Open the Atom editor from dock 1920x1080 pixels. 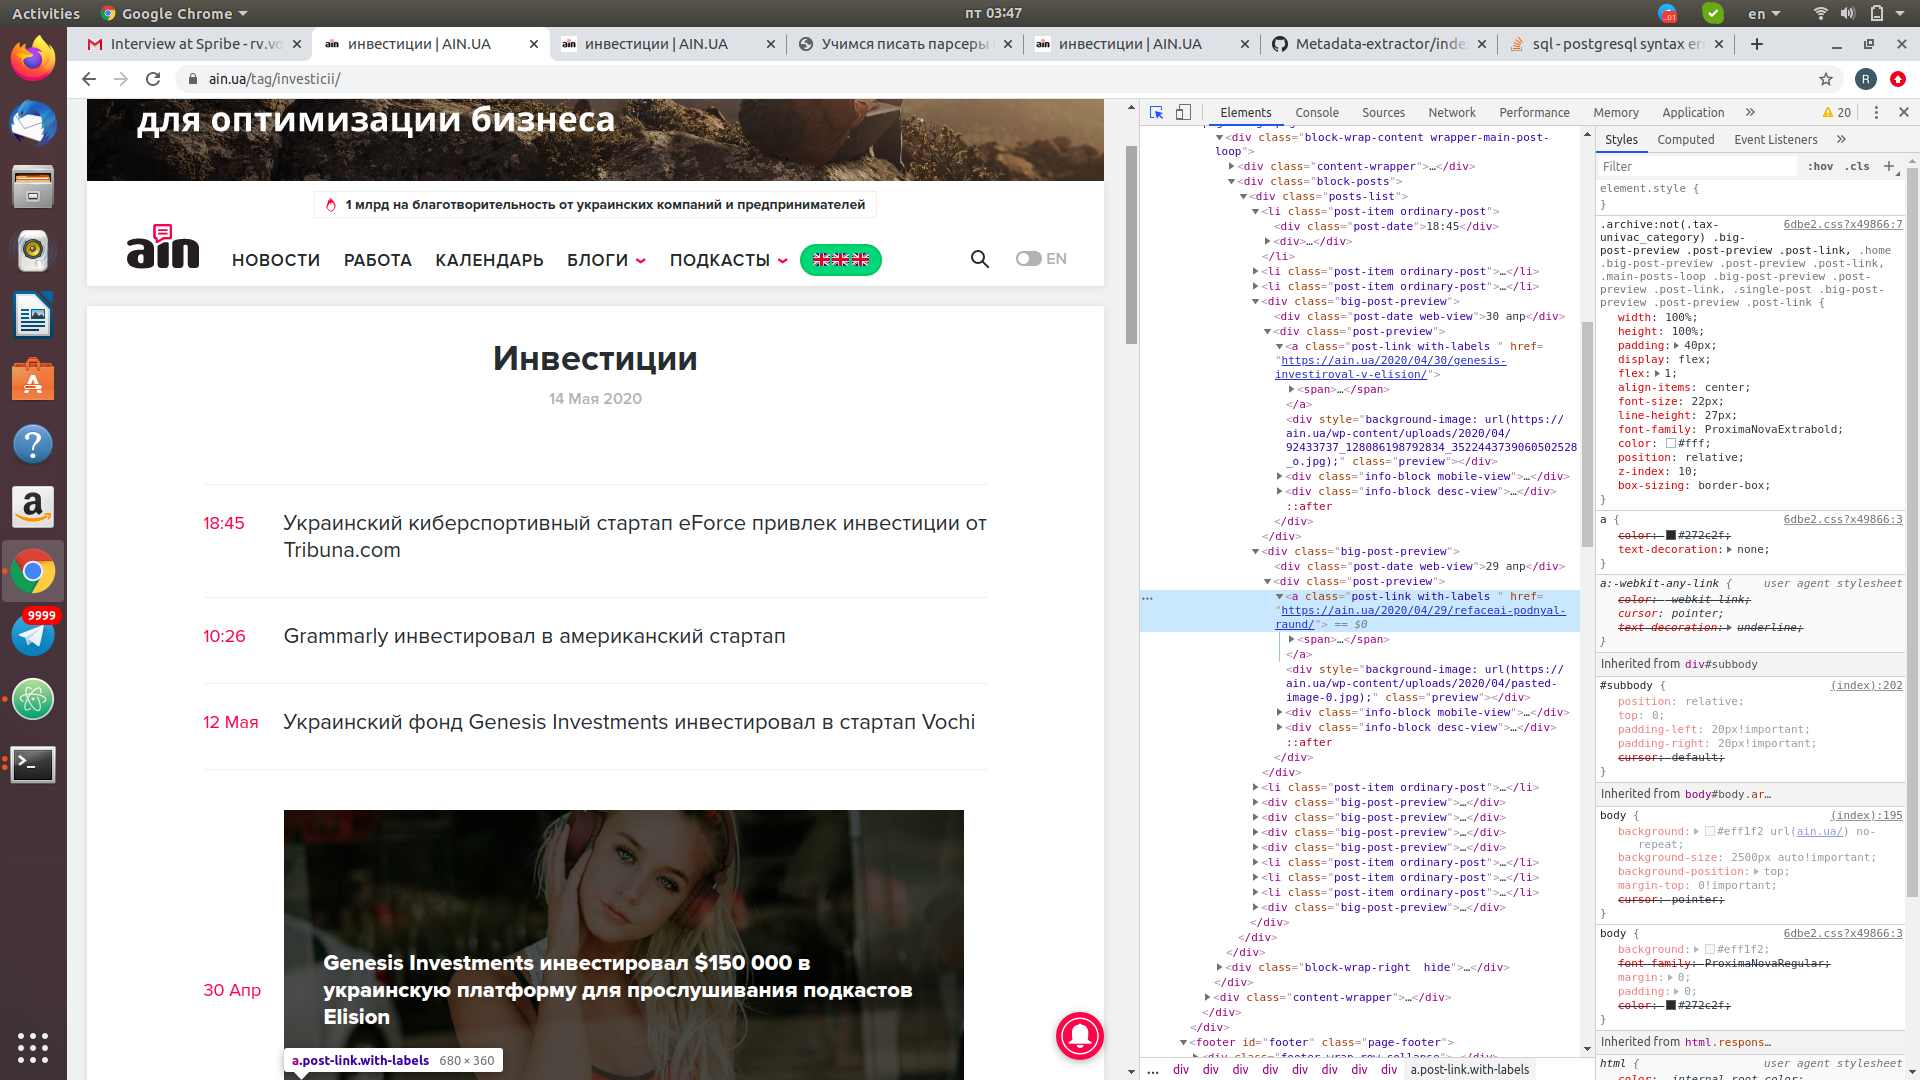point(33,699)
